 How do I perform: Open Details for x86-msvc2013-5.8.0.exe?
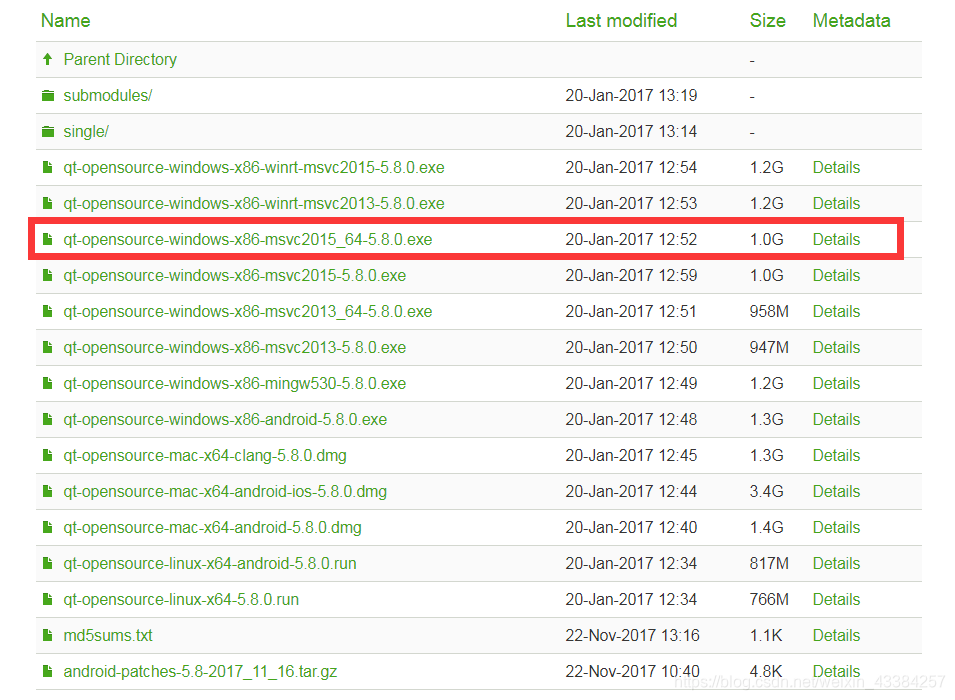836,347
